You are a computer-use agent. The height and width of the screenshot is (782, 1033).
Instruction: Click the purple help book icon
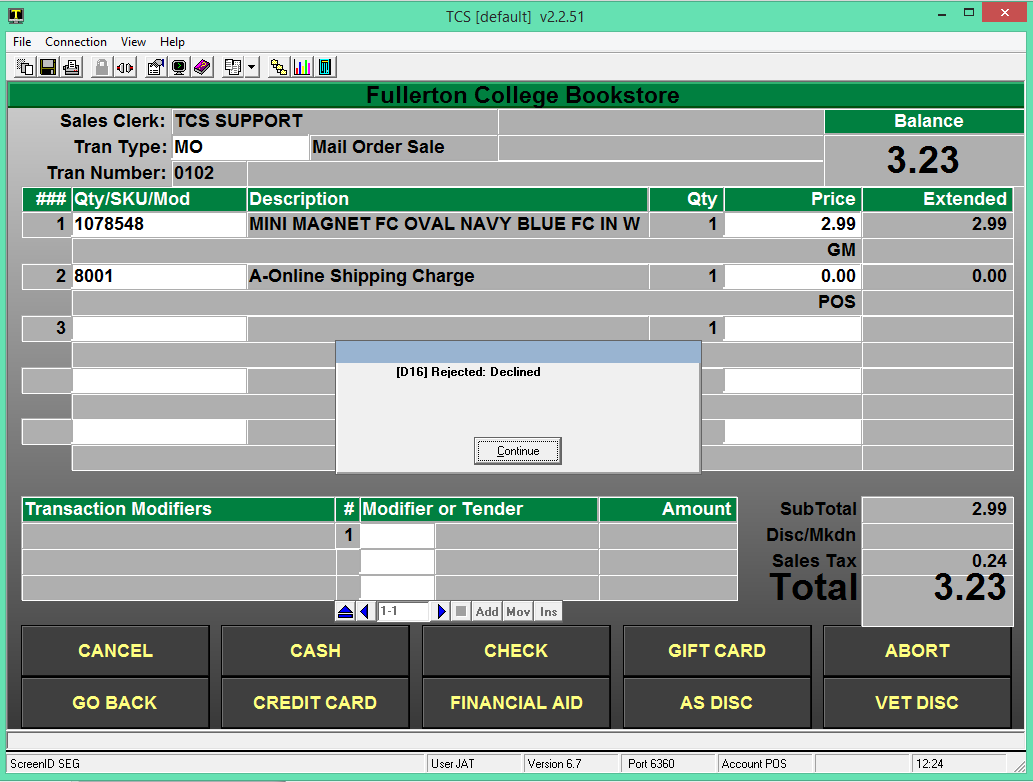pos(202,67)
